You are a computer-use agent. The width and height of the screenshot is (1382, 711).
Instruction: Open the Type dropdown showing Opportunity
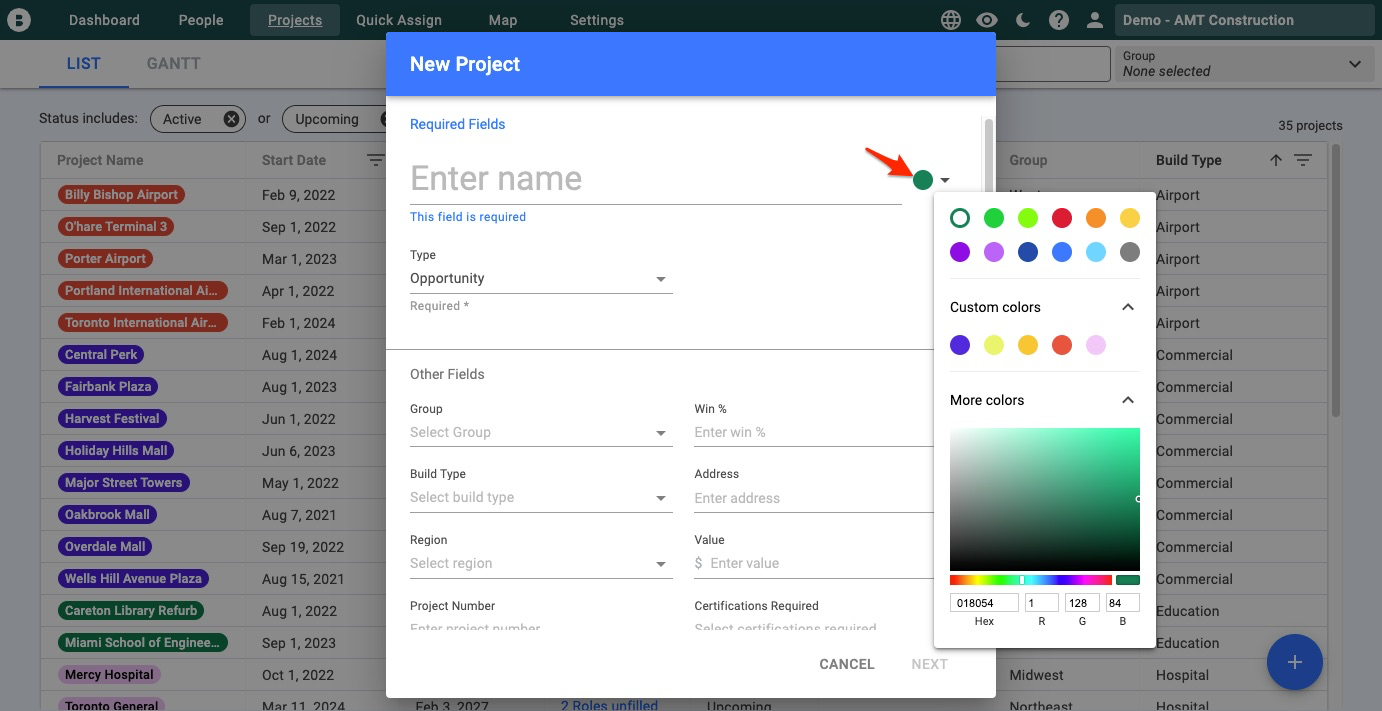pos(541,279)
